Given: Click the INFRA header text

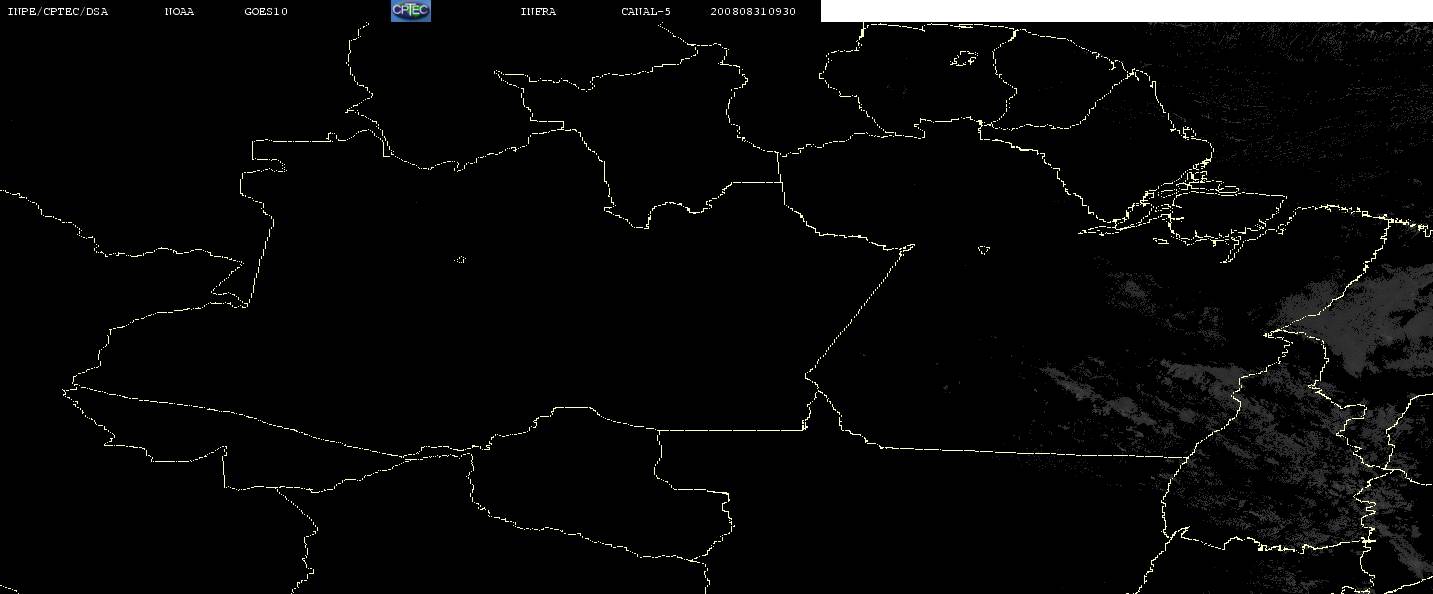Looking at the screenshot, I should pos(538,12).
